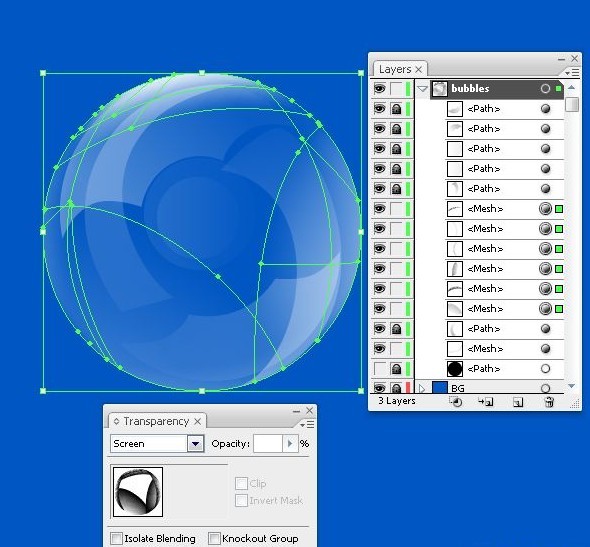Open the Transparency panel flyout menu
The width and height of the screenshot is (590, 547).
[307, 424]
